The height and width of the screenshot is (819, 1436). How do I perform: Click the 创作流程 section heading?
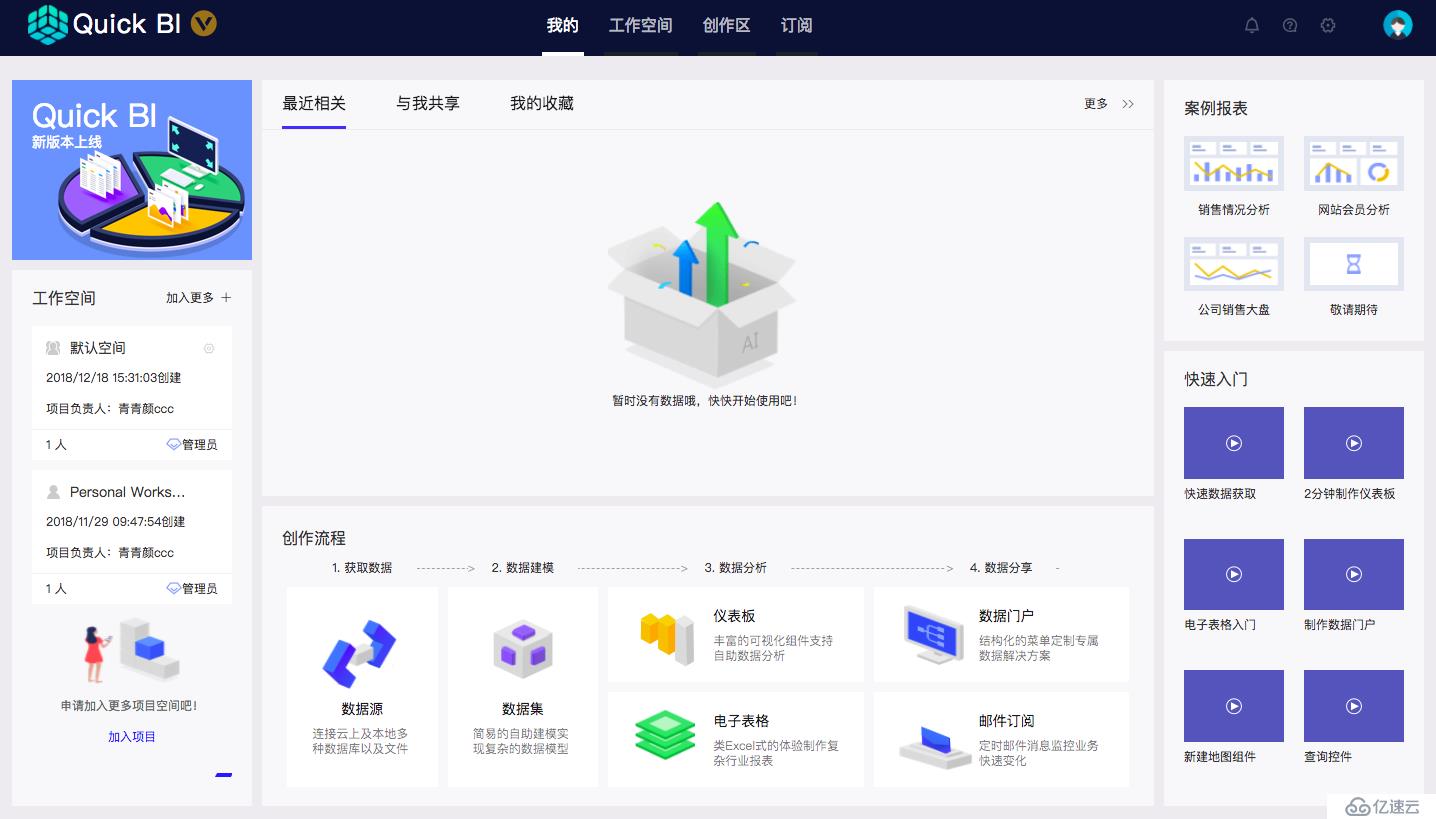tap(314, 538)
